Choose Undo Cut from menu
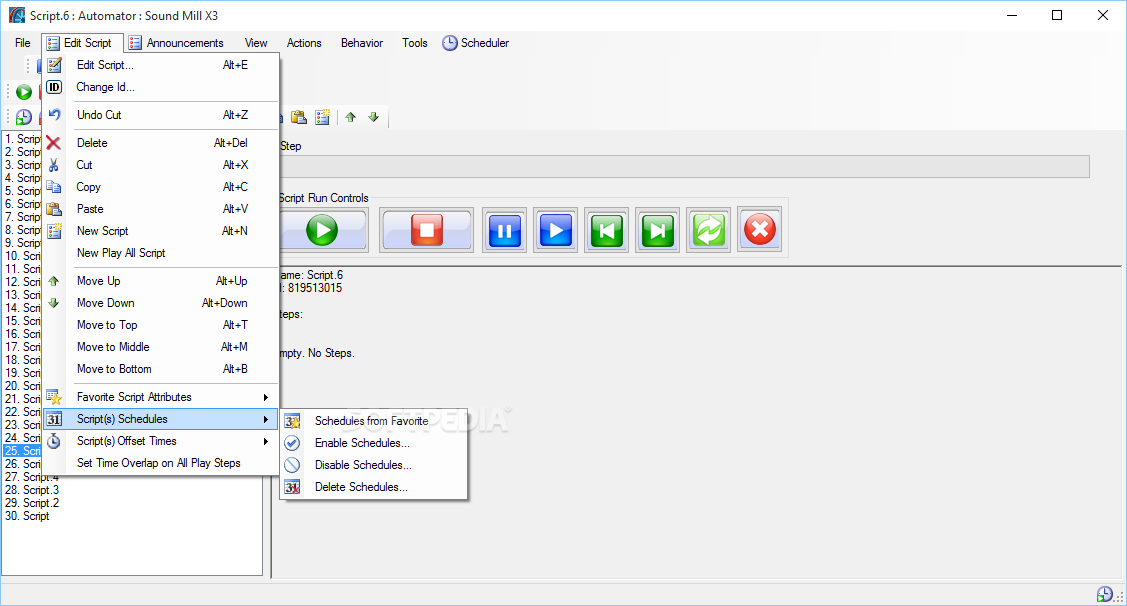 [x=161, y=115]
